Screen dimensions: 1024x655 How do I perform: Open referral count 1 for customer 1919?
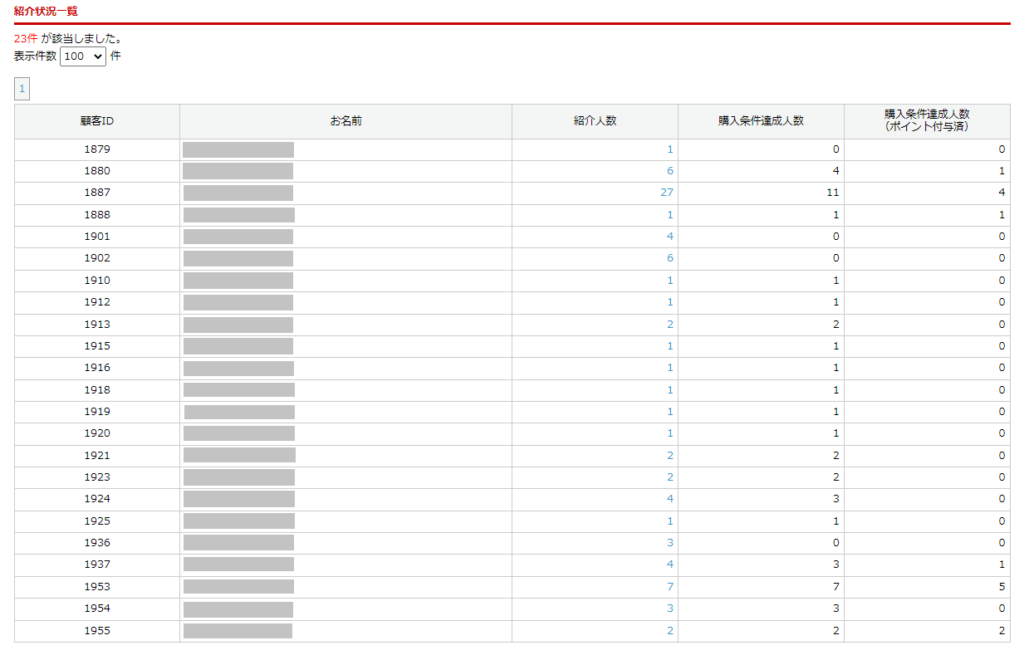669,411
